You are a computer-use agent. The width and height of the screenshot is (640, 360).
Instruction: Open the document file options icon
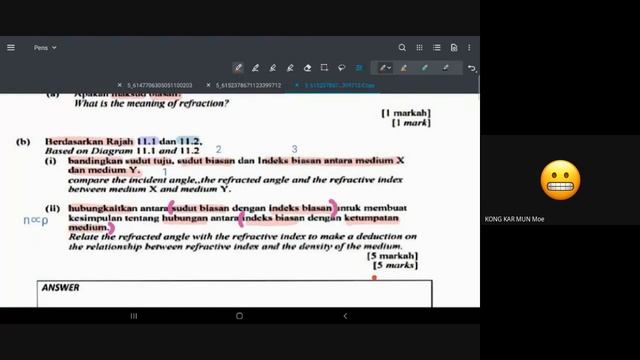click(x=454, y=48)
